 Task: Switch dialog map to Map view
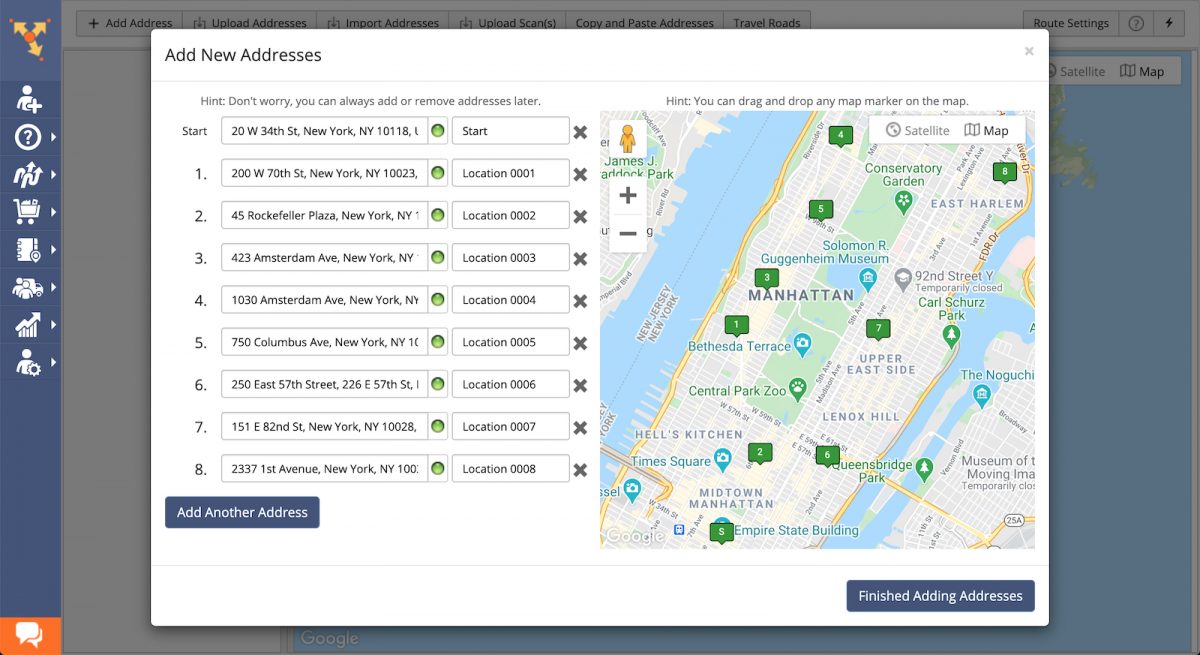pyautogui.click(x=986, y=131)
